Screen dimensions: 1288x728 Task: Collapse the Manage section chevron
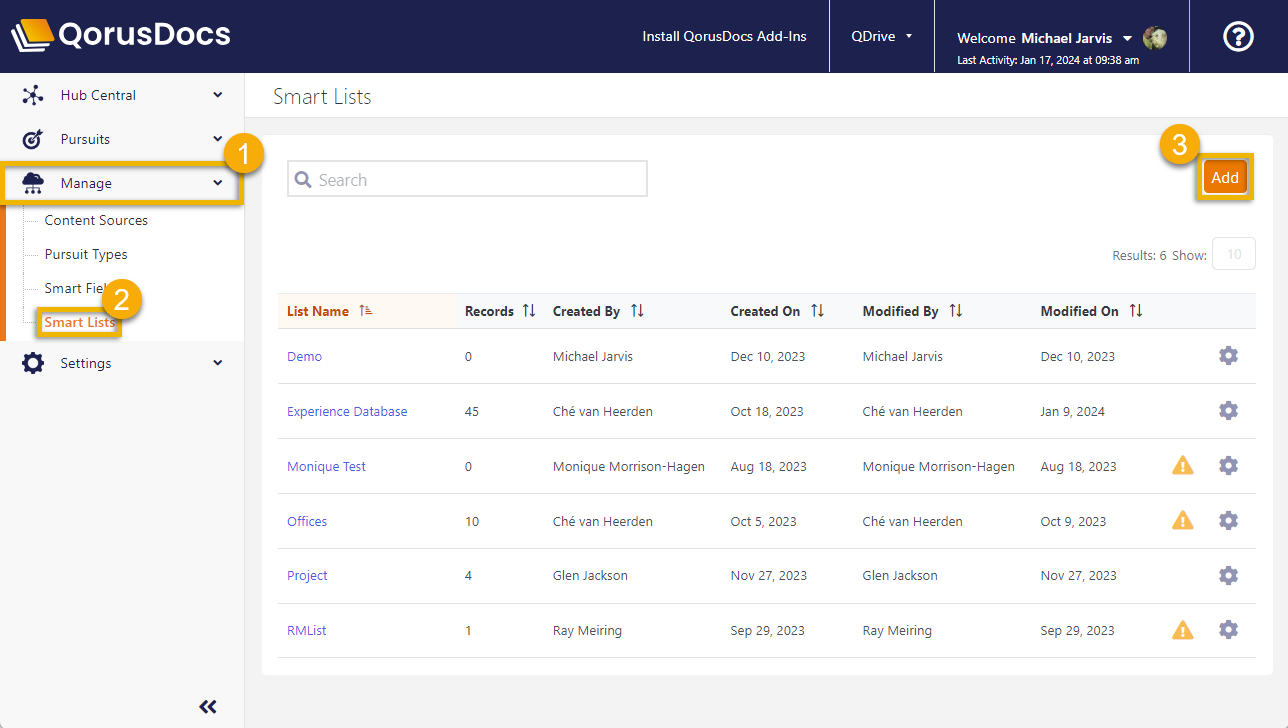pos(217,183)
